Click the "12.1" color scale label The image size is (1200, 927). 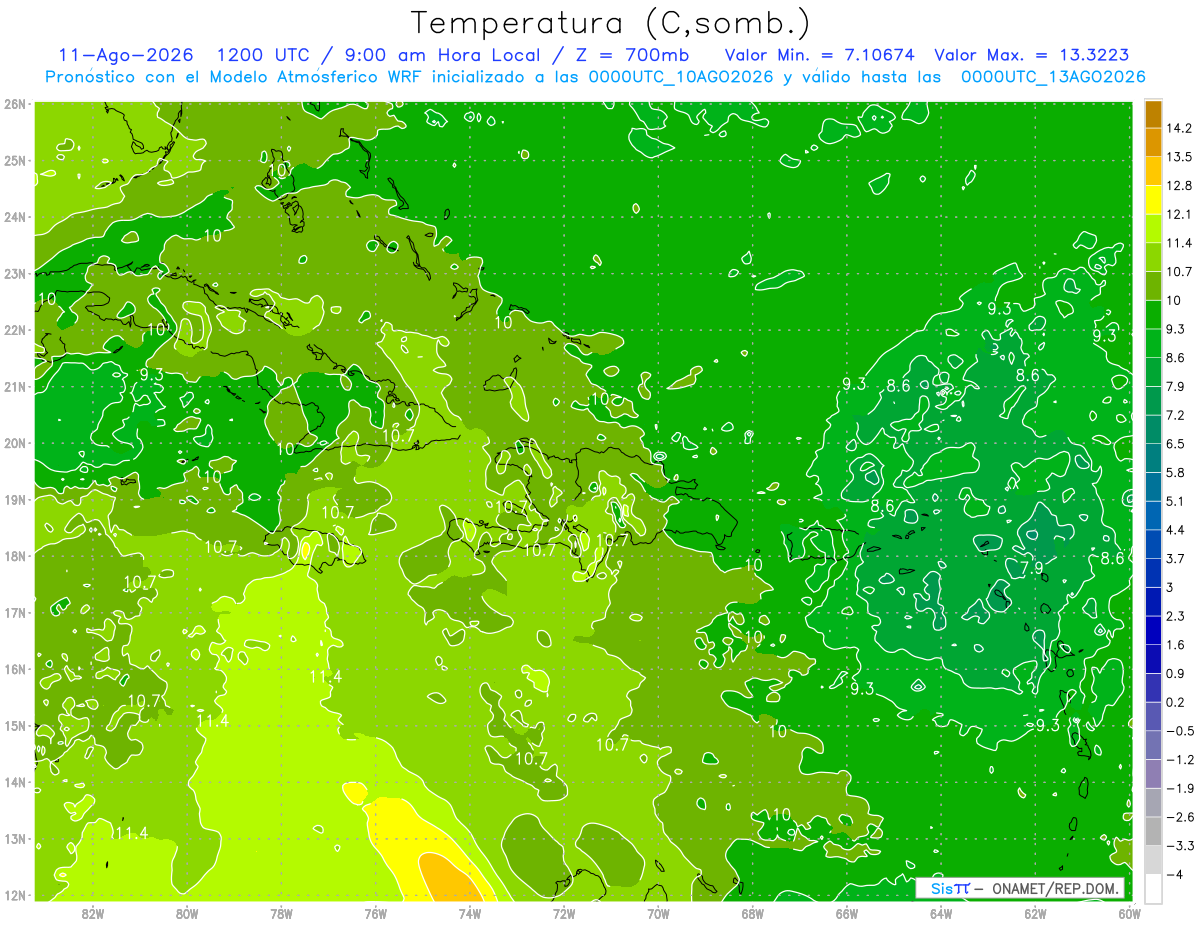click(1179, 214)
